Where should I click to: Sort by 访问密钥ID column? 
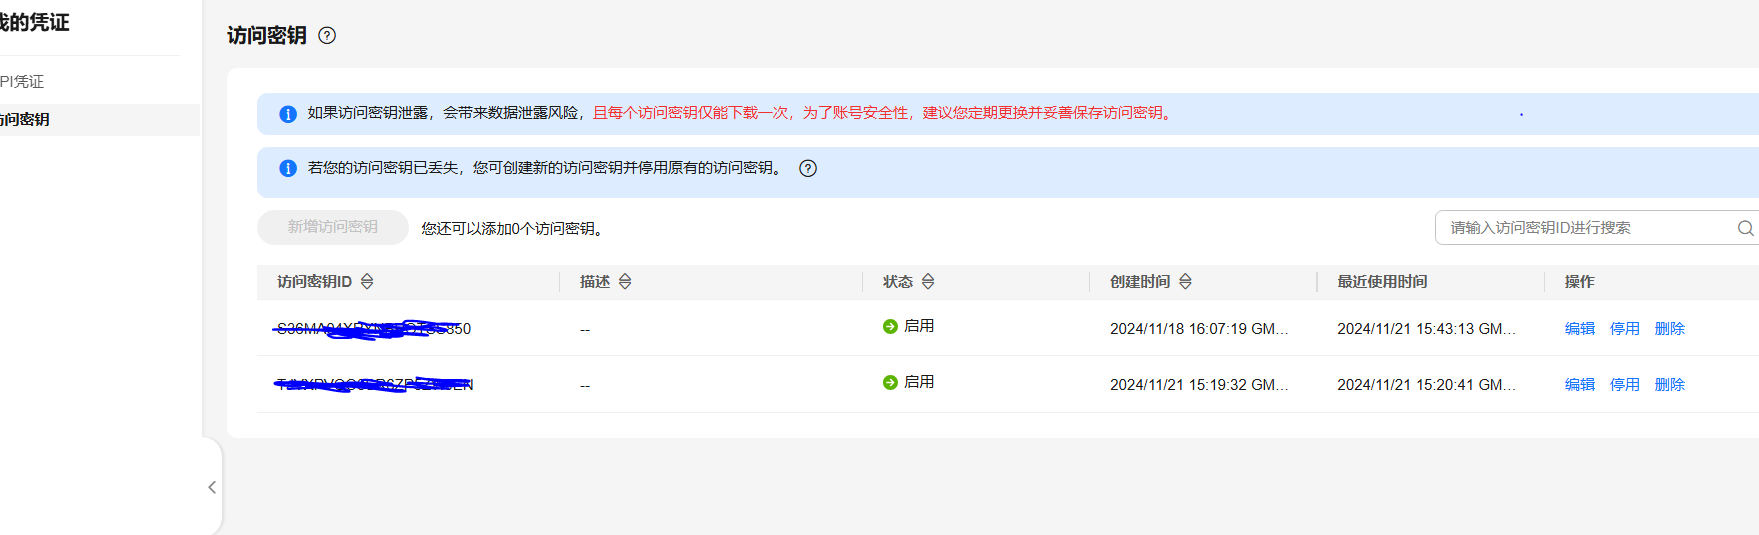point(367,282)
